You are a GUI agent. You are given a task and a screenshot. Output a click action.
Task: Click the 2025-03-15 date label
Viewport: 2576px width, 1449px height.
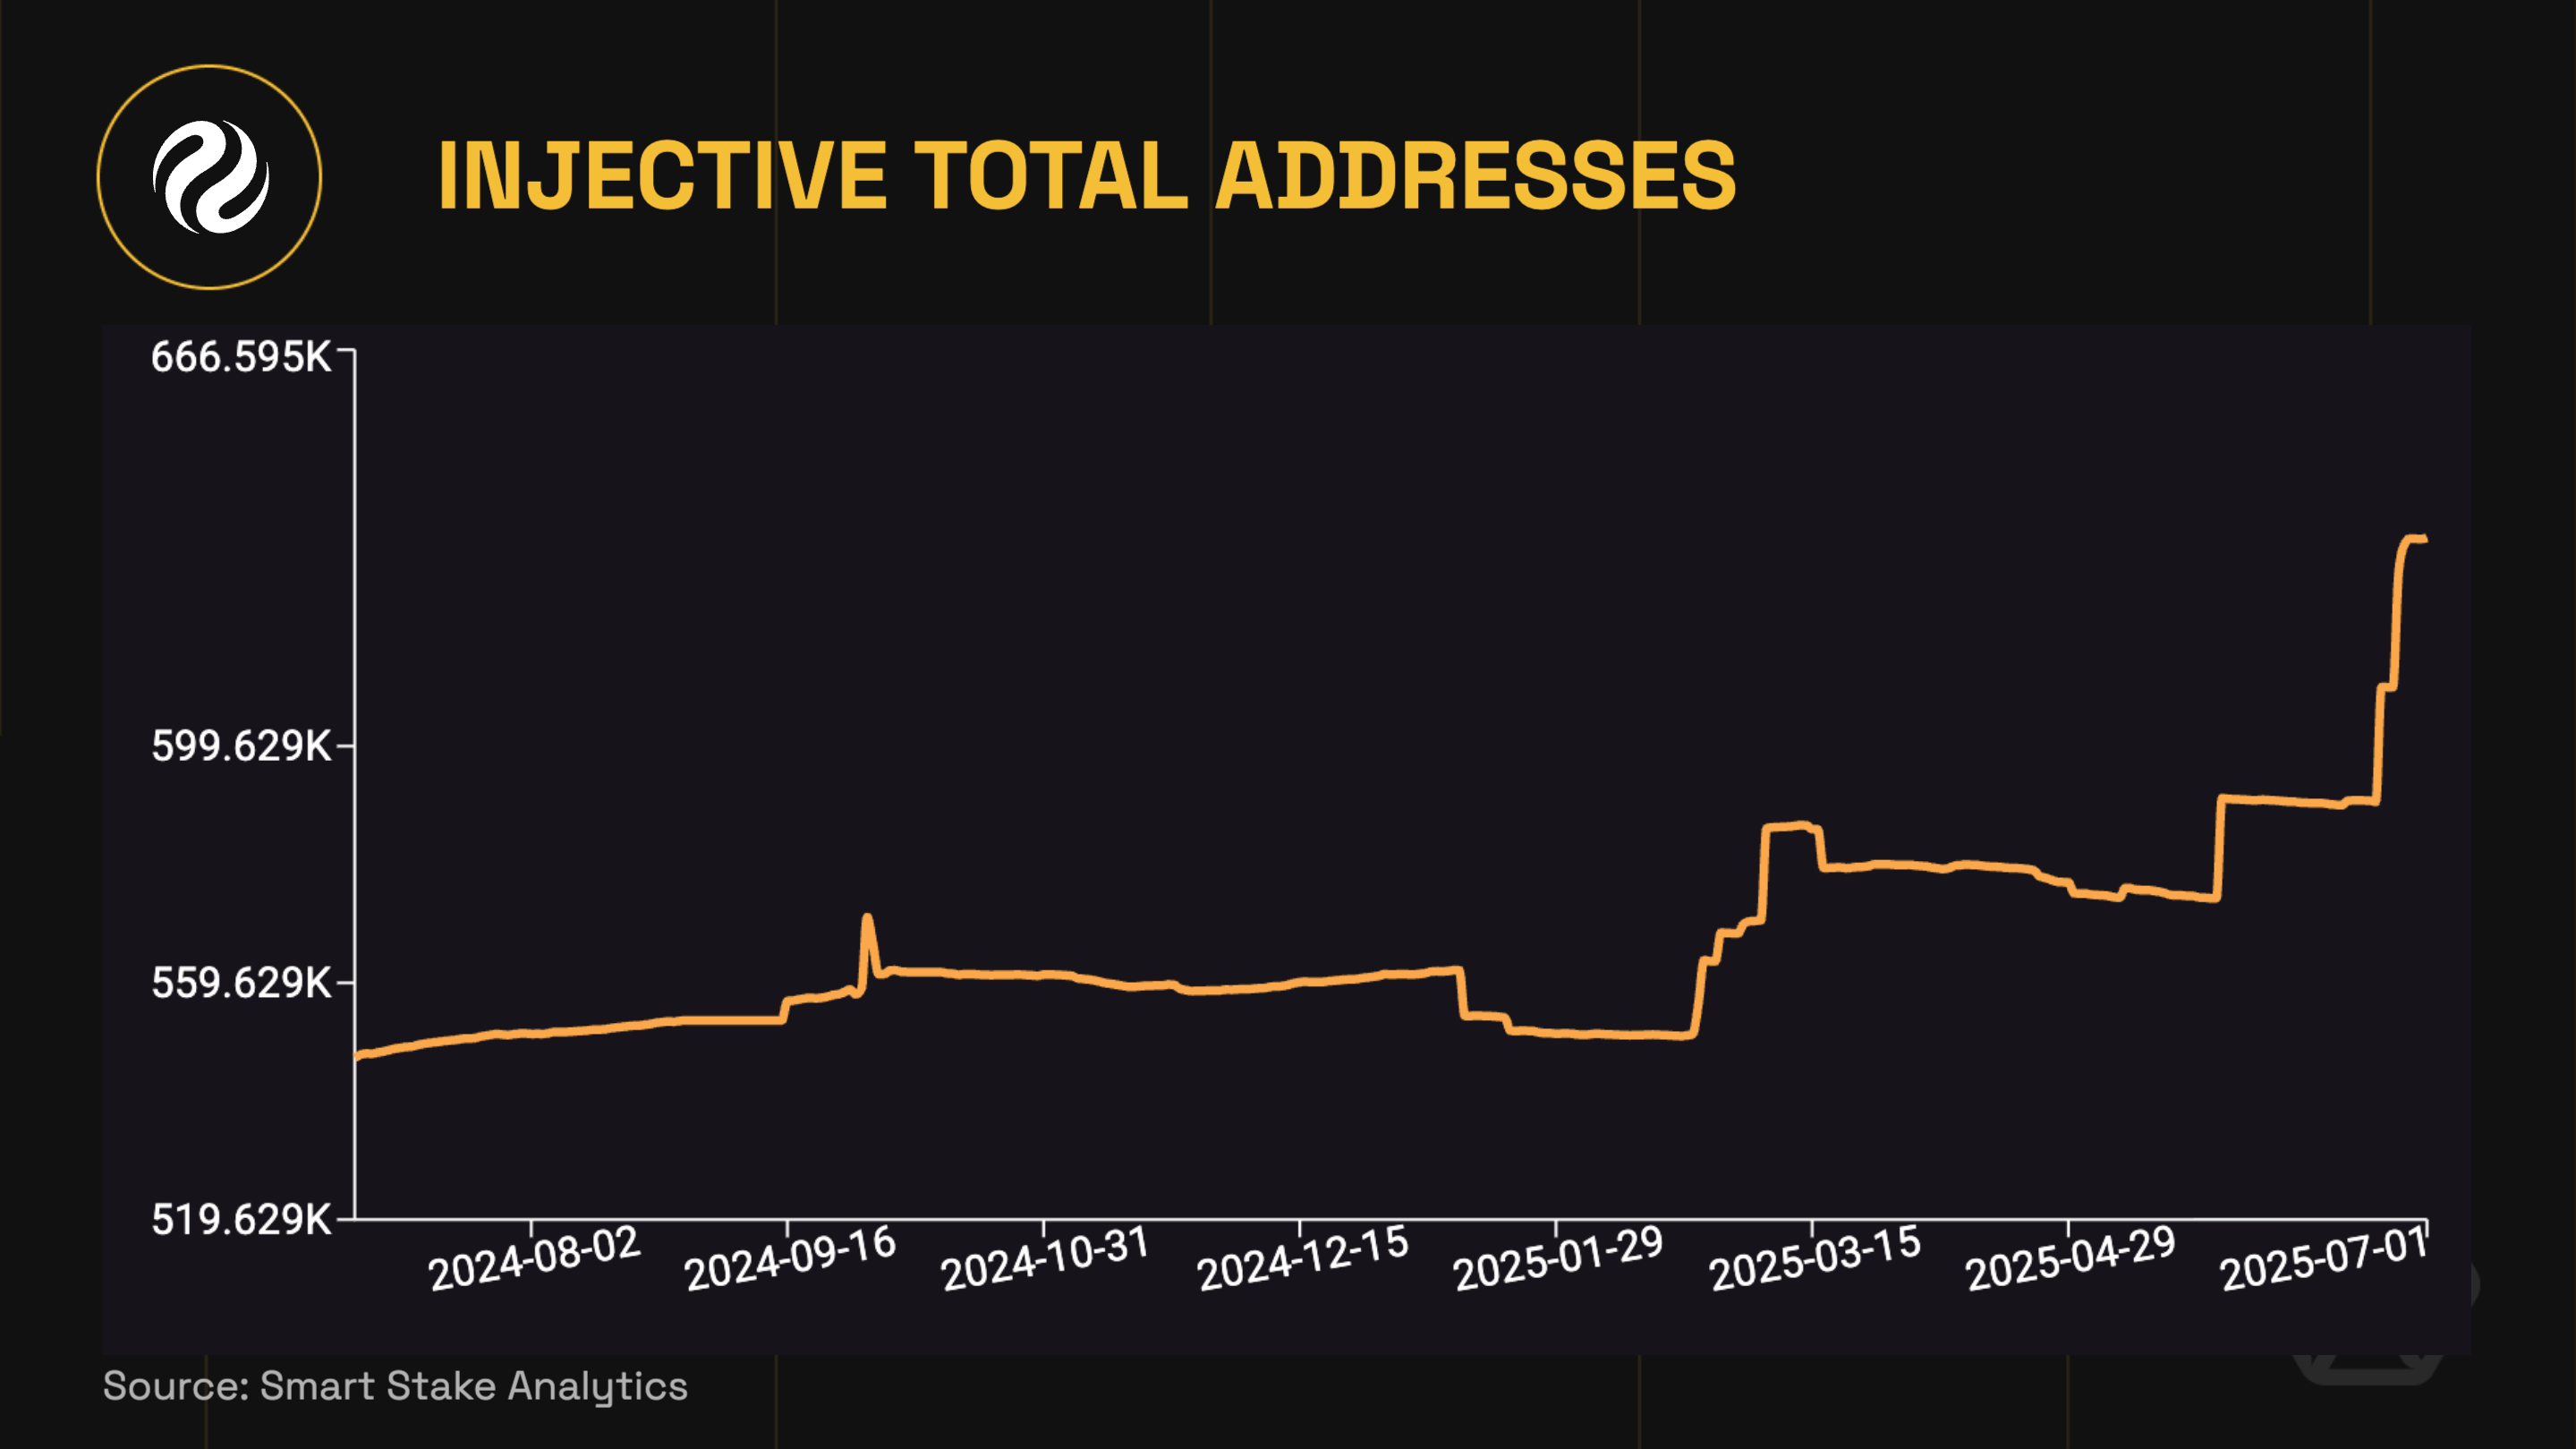(1814, 1259)
